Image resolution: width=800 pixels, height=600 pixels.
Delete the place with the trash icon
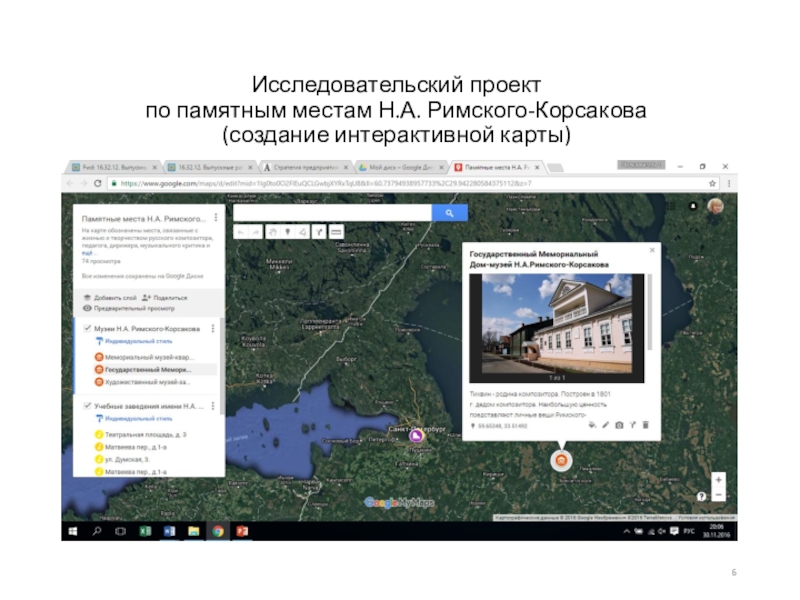[x=646, y=425]
